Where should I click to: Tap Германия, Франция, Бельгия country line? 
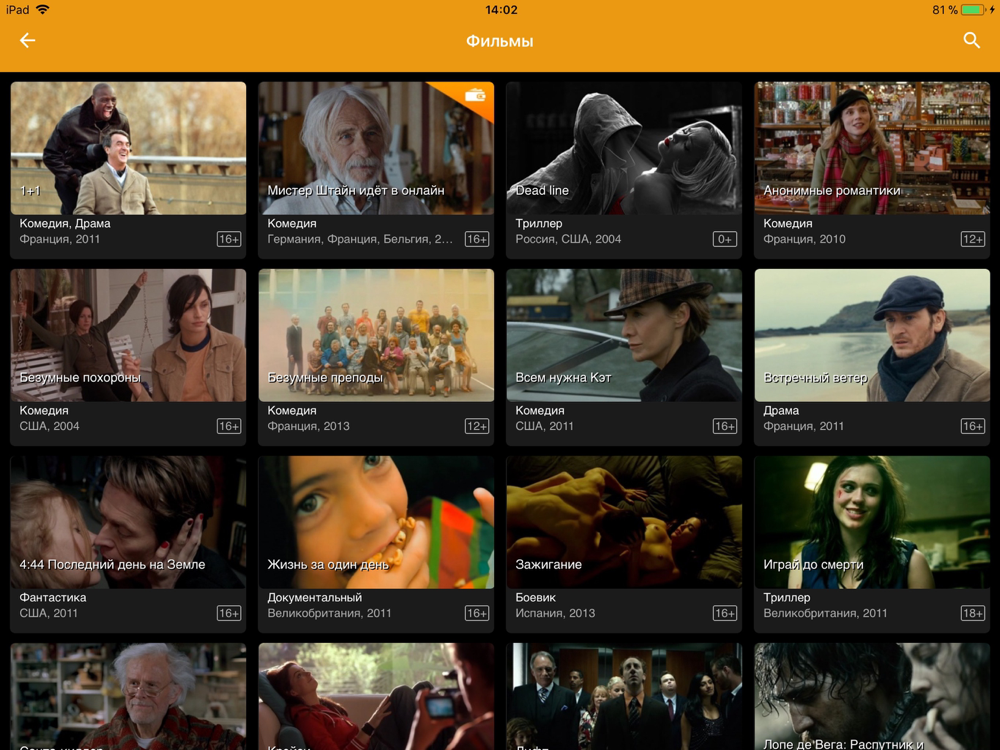click(360, 239)
